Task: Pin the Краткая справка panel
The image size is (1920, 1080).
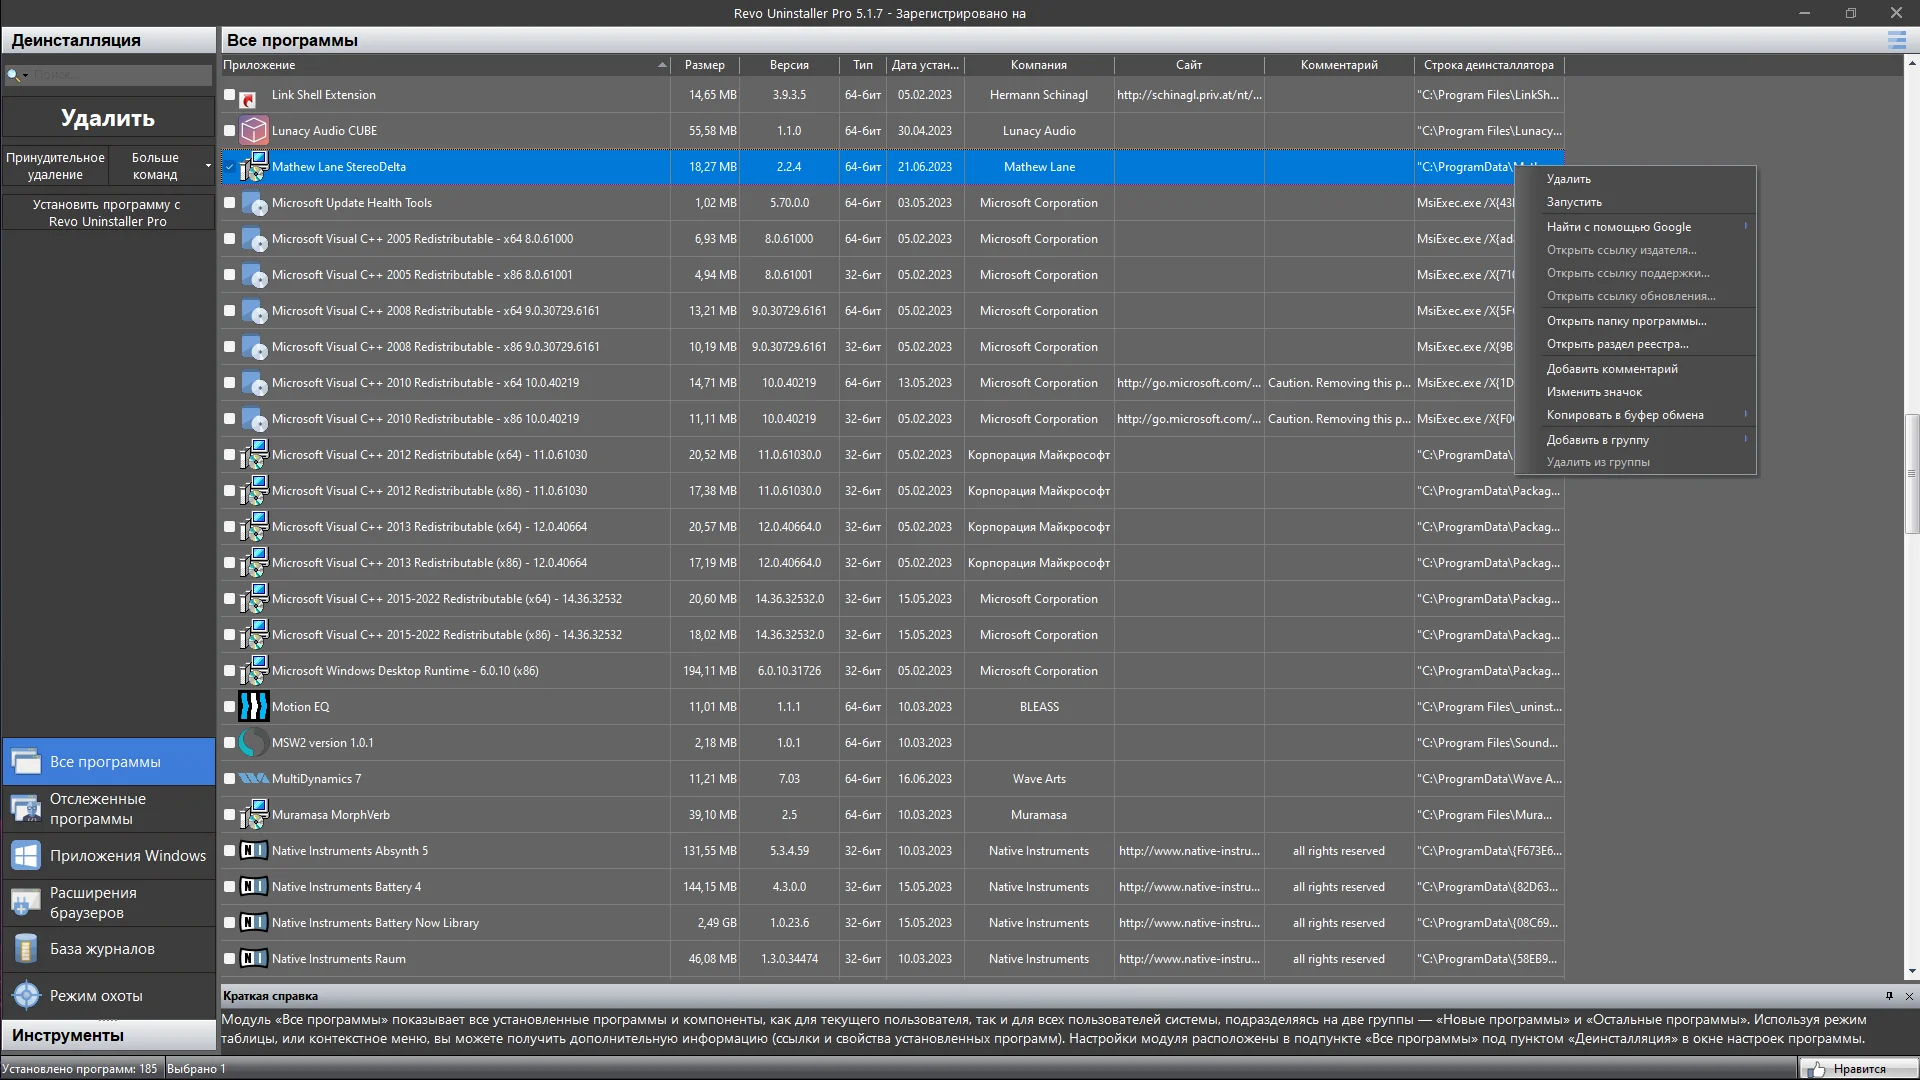Action: click(1889, 996)
